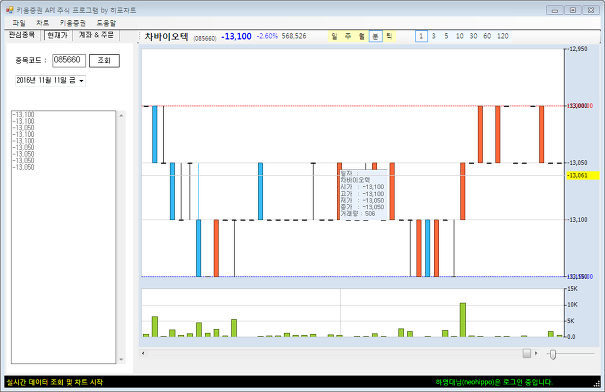Image resolution: width=605 pixels, height=392 pixels.
Task: Click the 5K volume axis label
Action: 571,321
